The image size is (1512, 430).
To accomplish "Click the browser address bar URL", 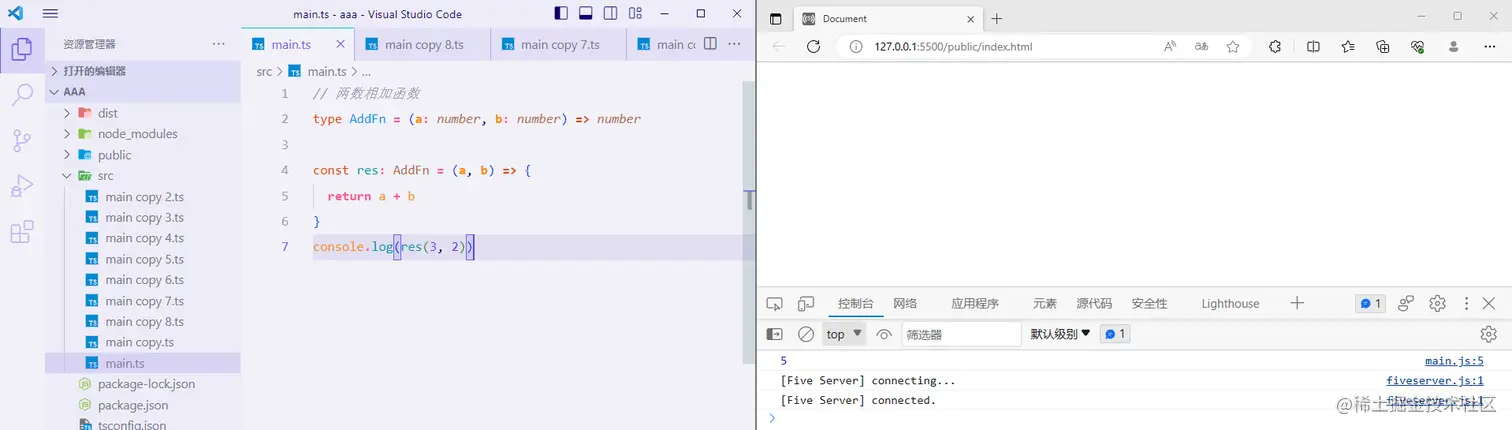I will [x=953, y=47].
